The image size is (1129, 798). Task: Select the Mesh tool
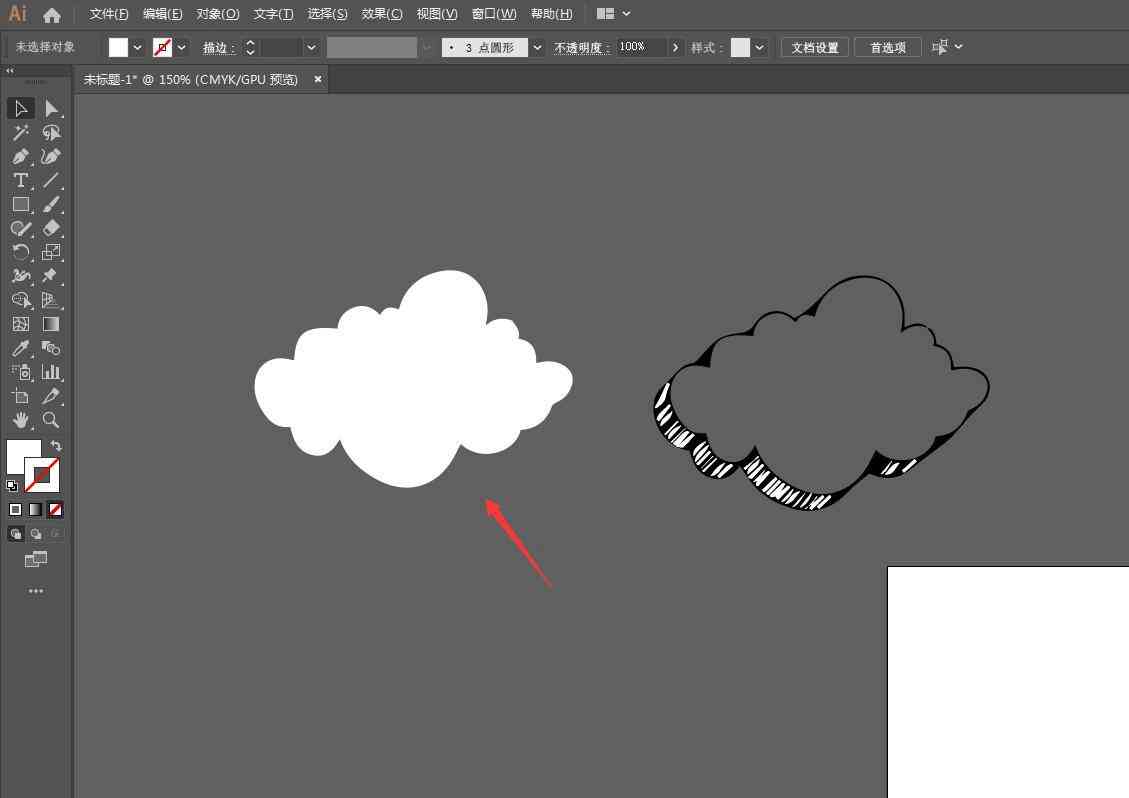coord(21,324)
